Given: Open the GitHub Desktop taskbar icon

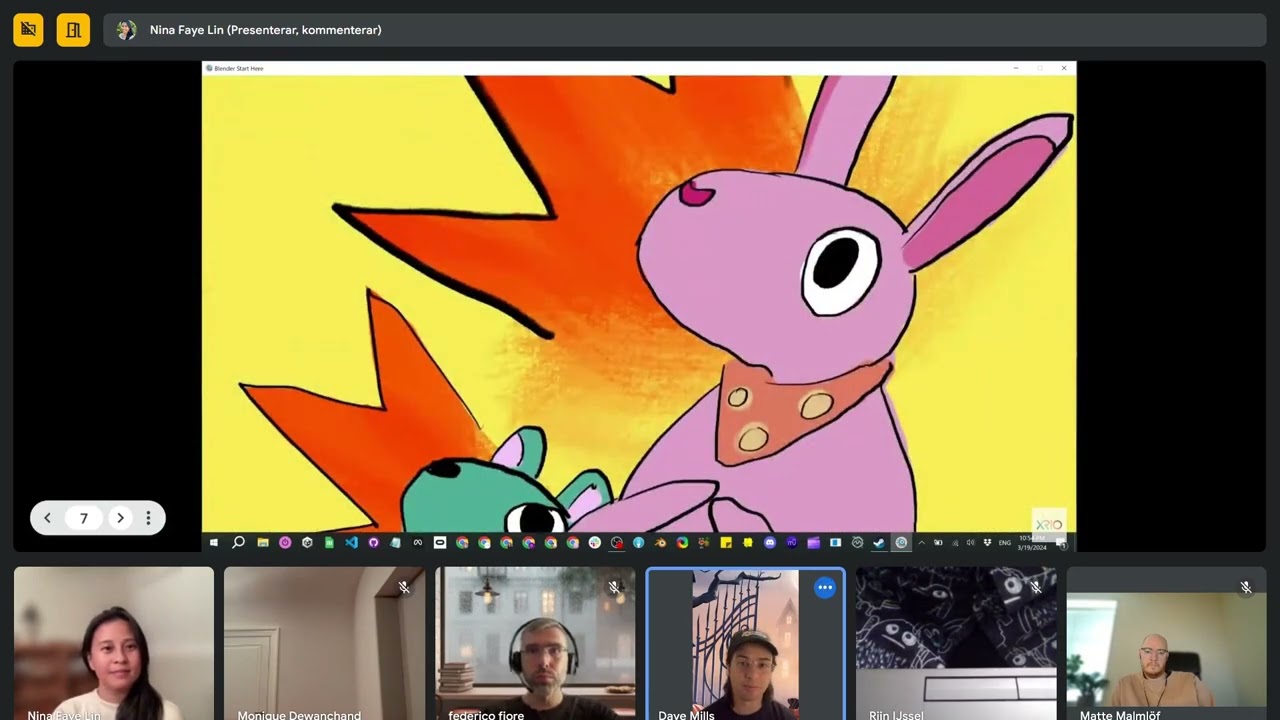Looking at the screenshot, I should click(373, 543).
